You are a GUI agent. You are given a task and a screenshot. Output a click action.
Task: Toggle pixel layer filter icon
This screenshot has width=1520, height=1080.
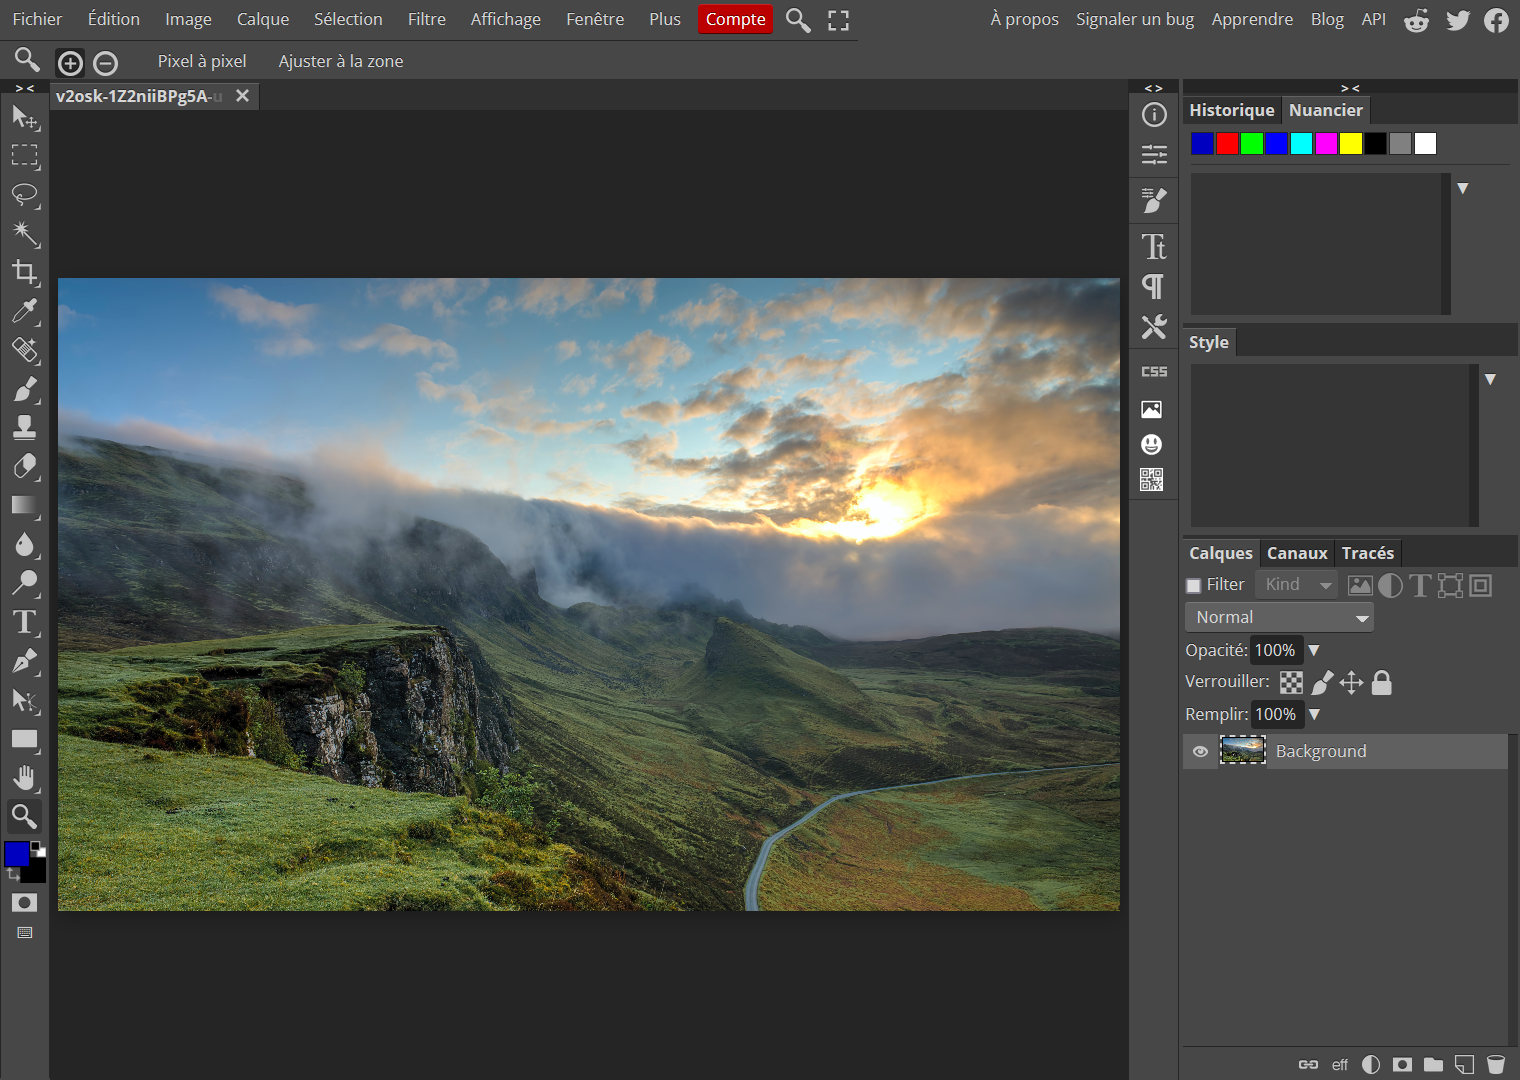tap(1360, 586)
